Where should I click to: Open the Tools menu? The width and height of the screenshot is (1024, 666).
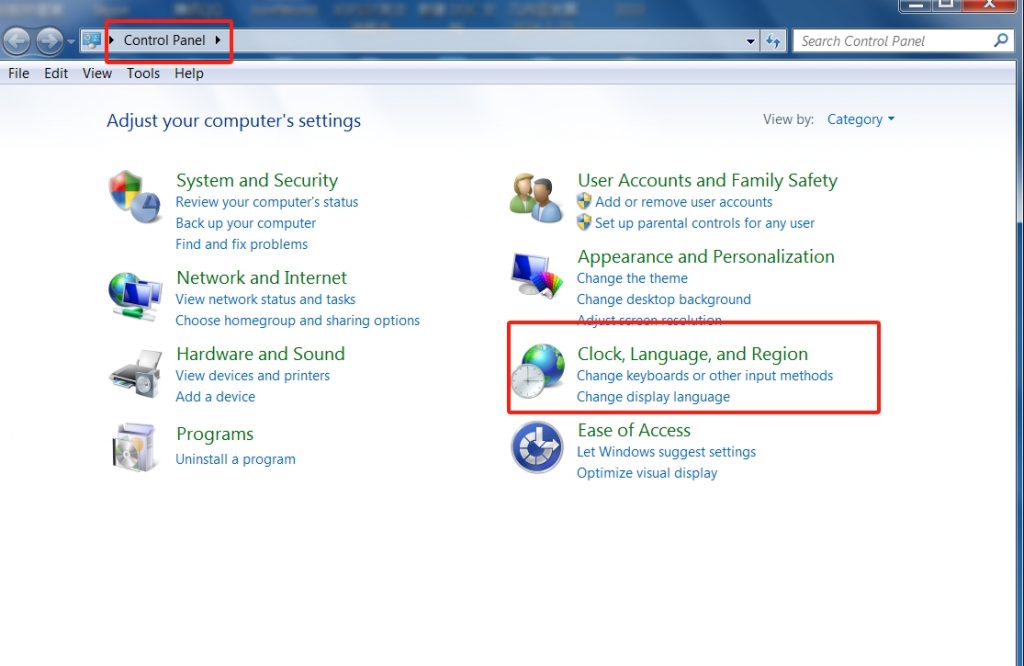coord(143,73)
